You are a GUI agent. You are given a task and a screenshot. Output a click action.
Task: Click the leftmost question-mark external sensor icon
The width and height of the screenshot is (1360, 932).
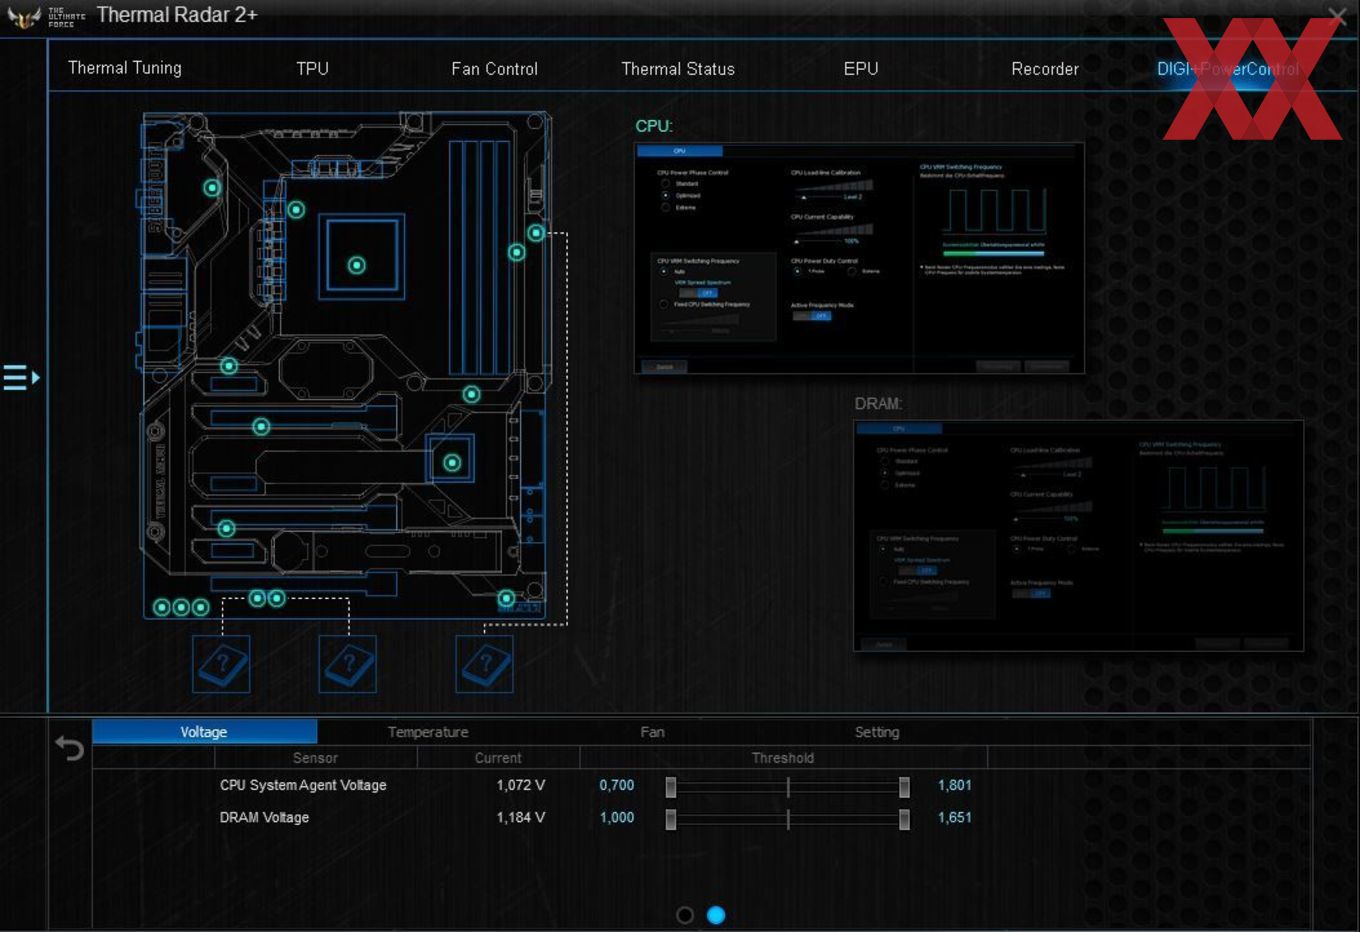pos(221,664)
